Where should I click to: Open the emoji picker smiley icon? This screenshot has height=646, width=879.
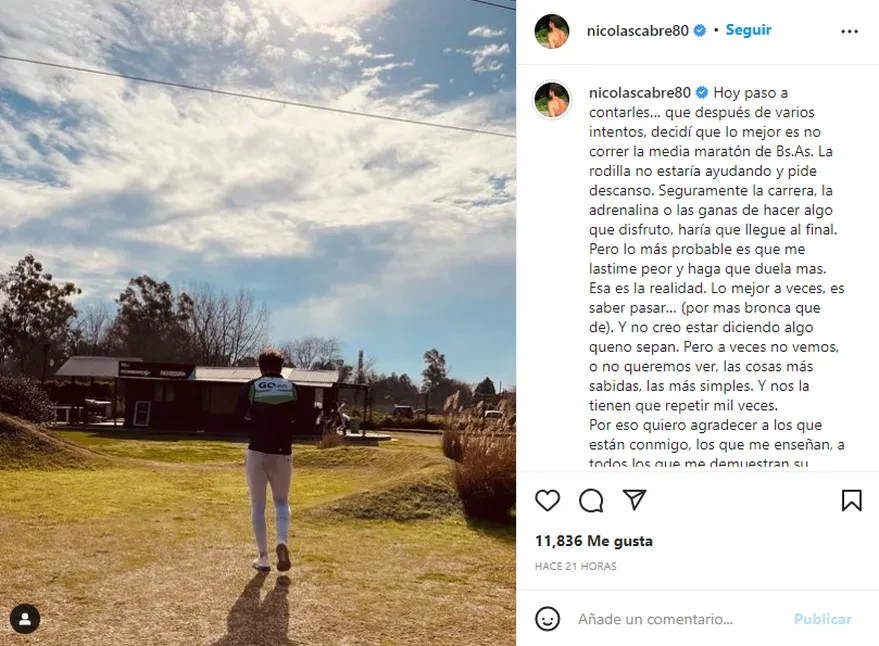[x=547, y=619]
